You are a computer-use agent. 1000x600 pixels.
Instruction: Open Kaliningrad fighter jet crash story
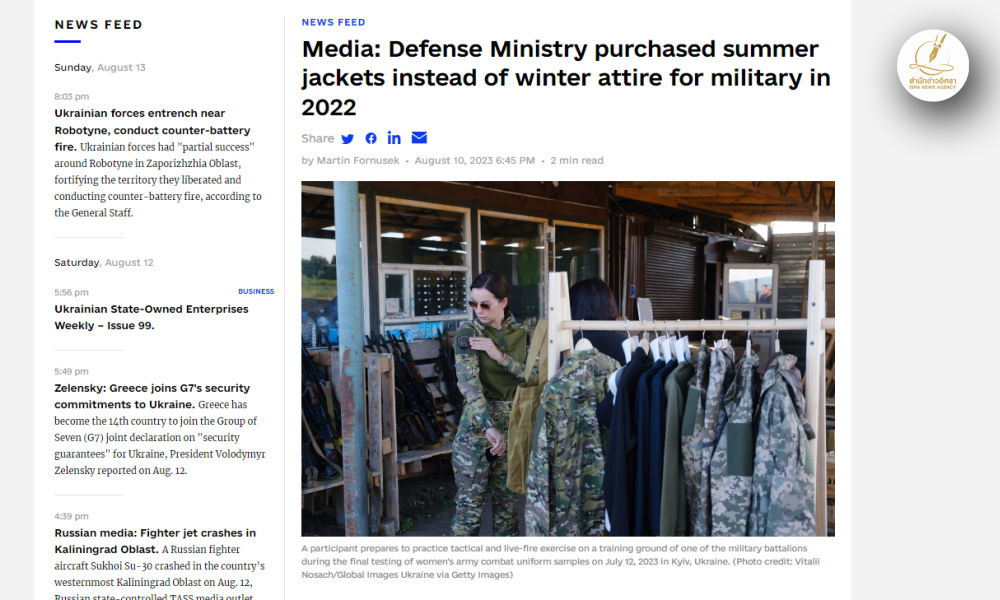(155, 541)
